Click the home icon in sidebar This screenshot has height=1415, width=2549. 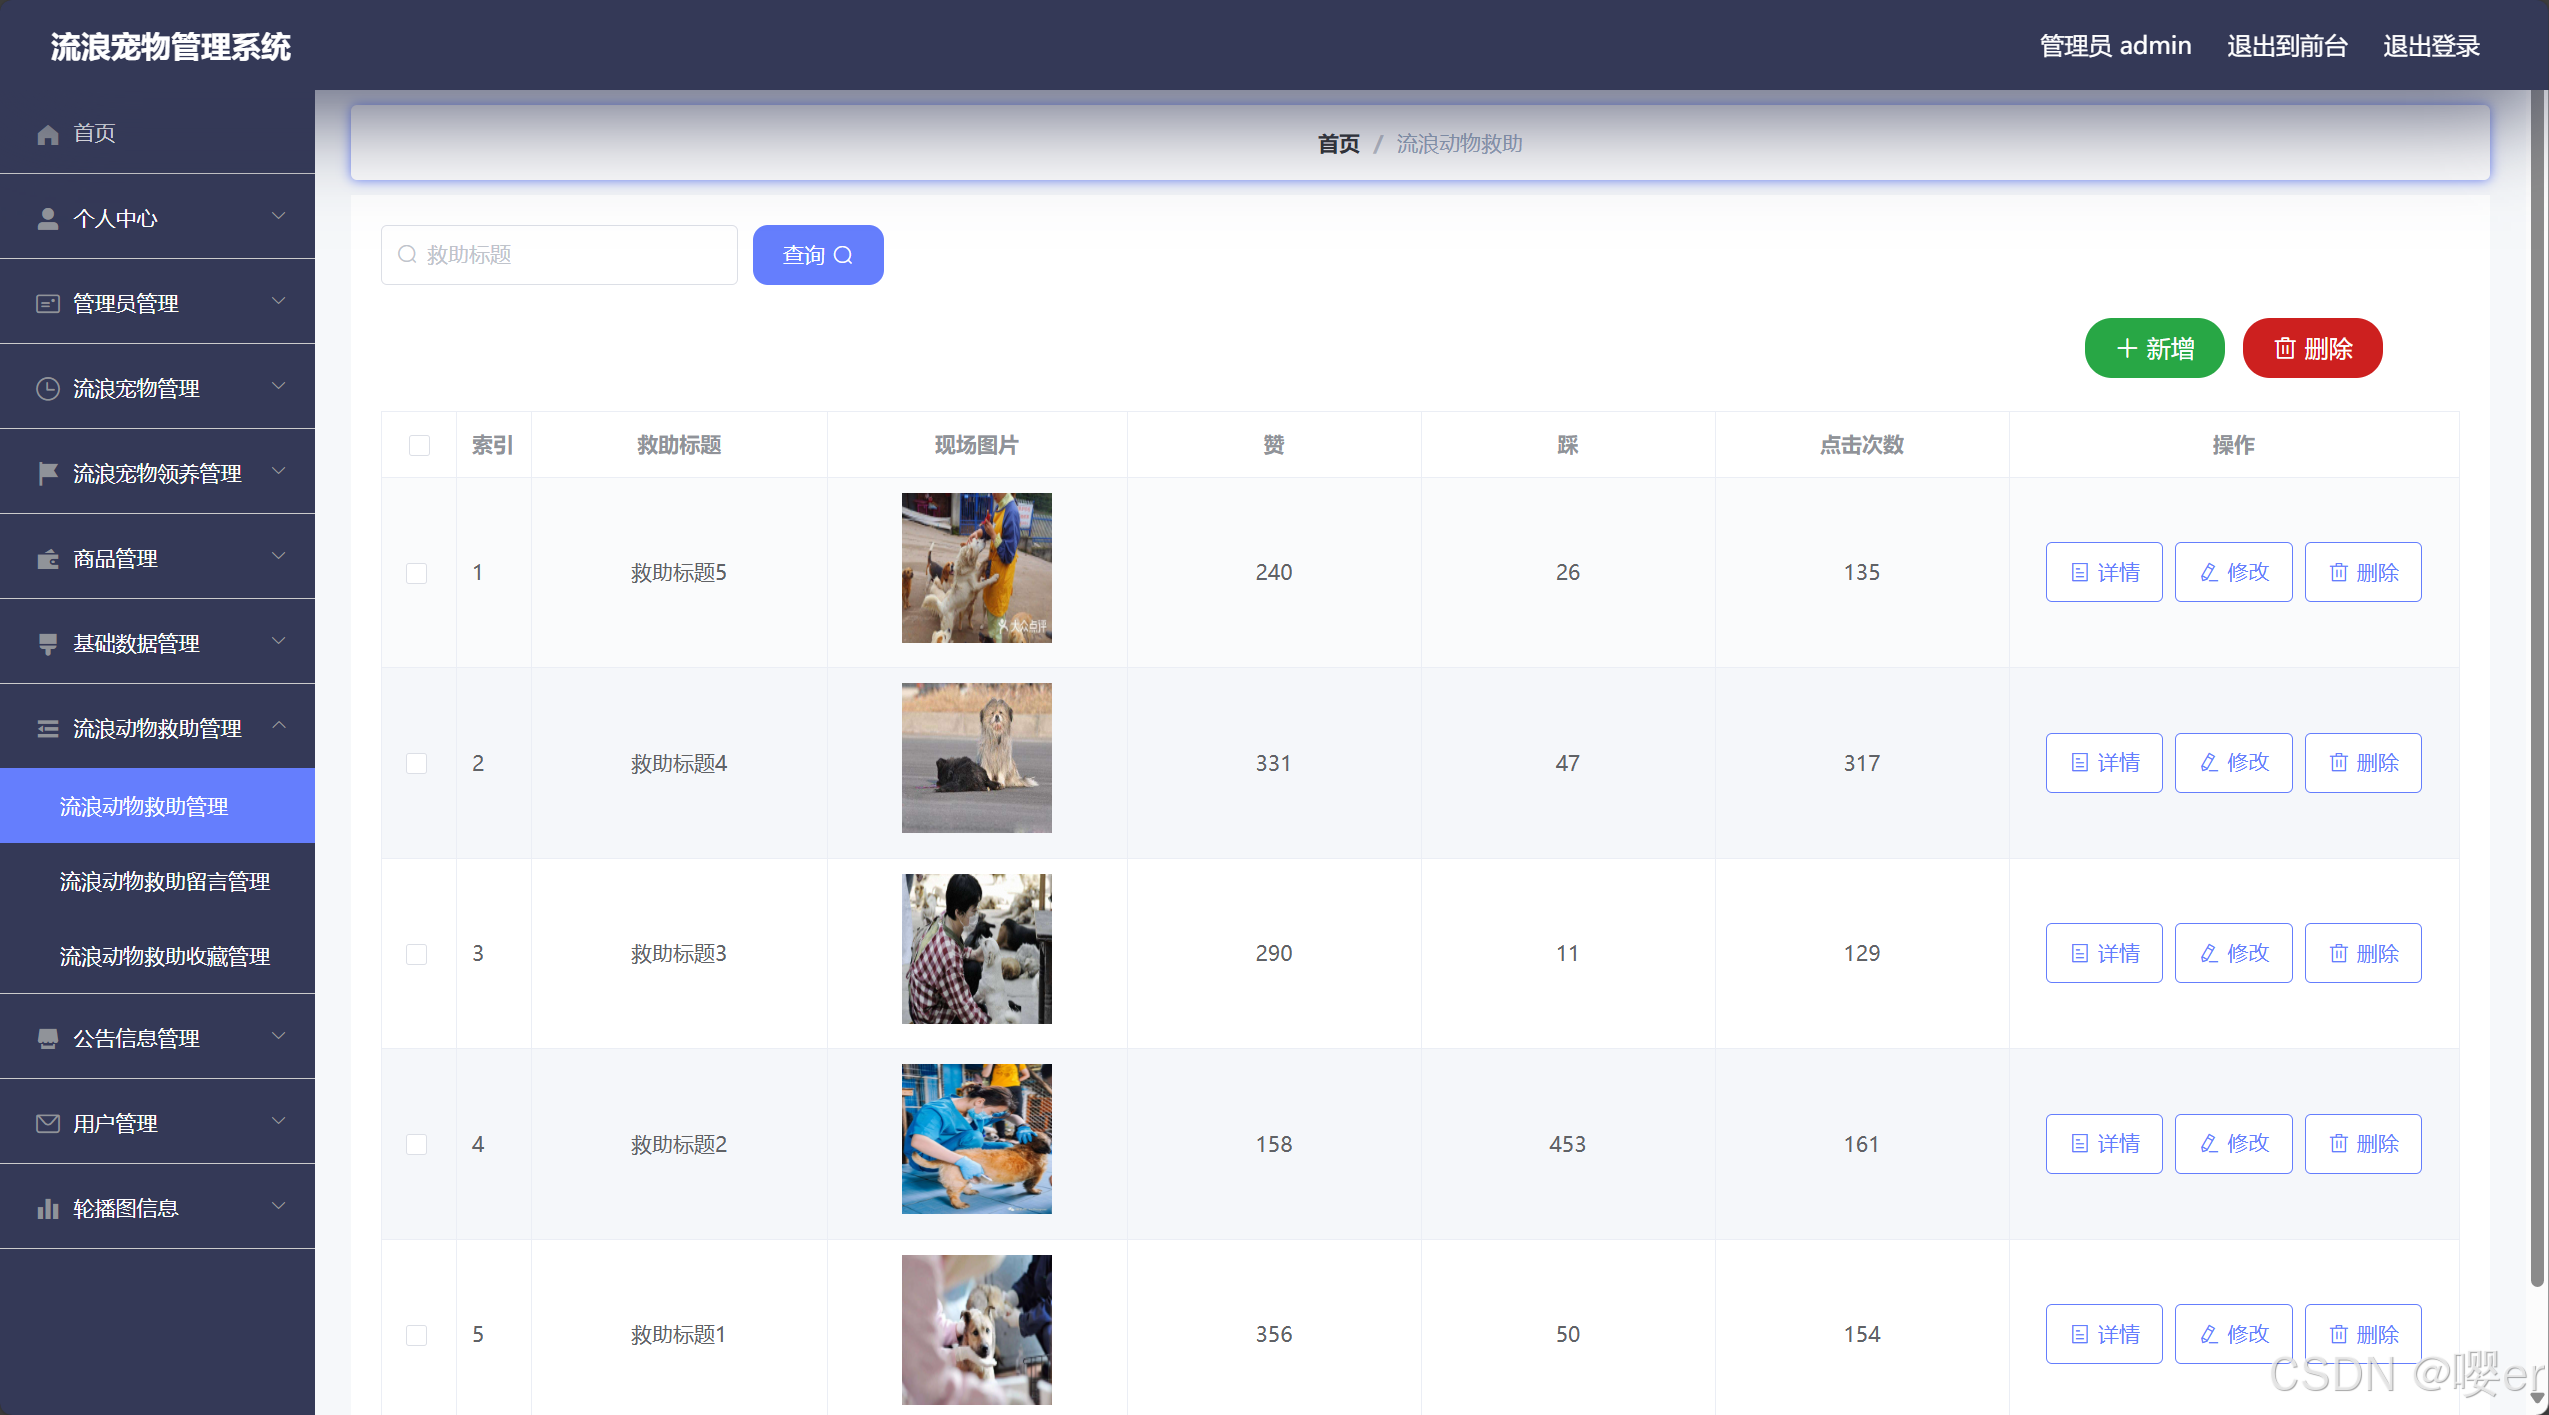pos(47,134)
